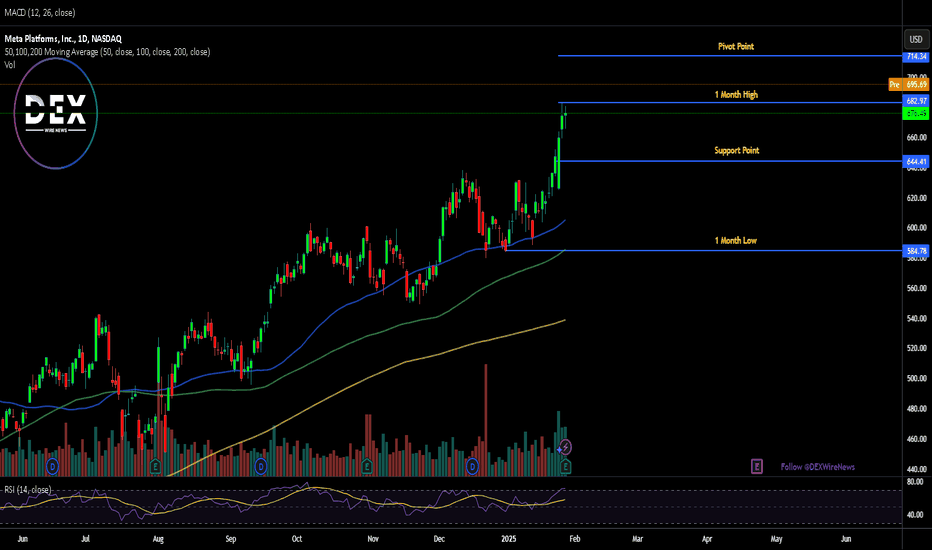This screenshot has width=932, height=550.
Task: Click the May label on time axis
Action: click(x=776, y=539)
